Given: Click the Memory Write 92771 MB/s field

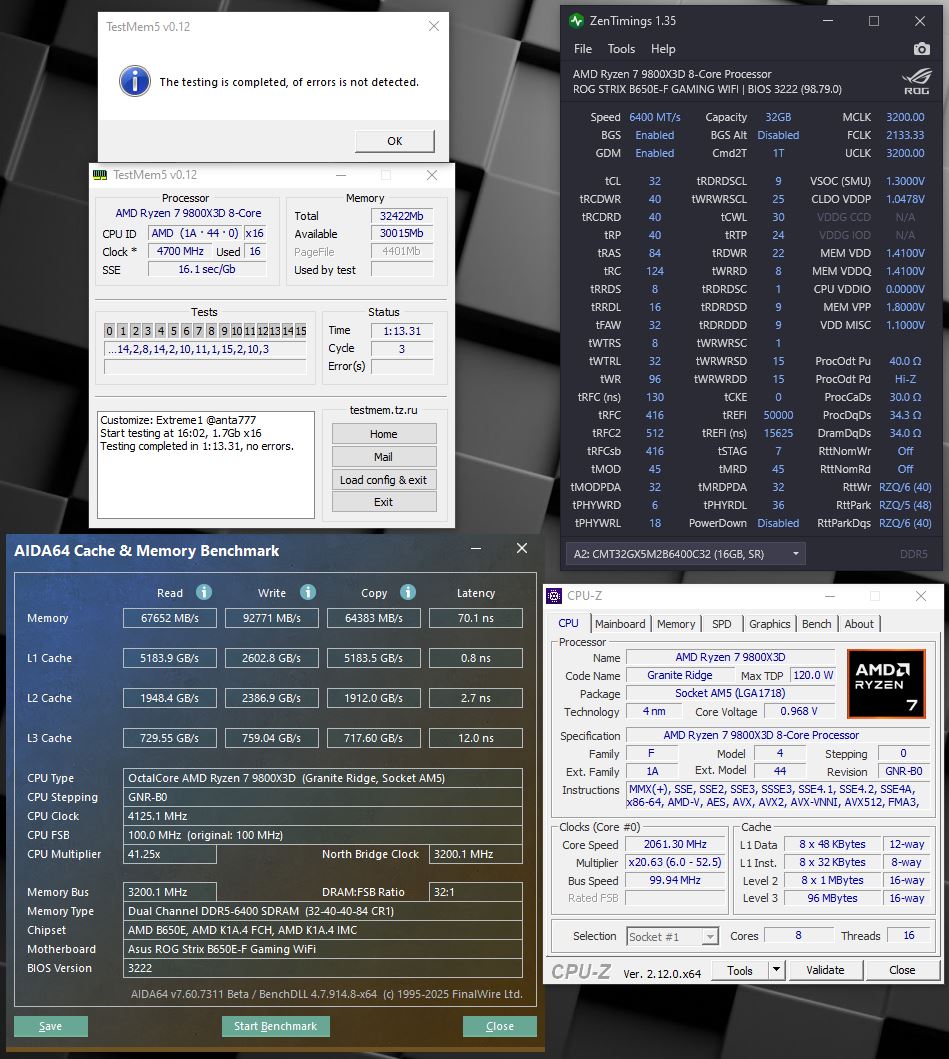Looking at the screenshot, I should click(272, 618).
